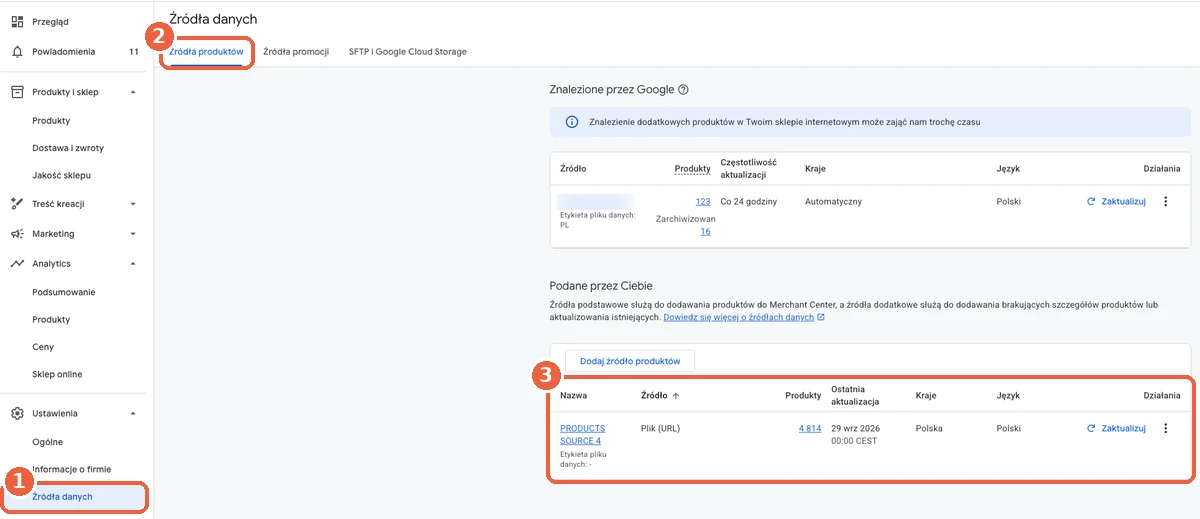
Task: Click Zaktualizuj for PRODUCTS SOURCE 4
Action: tap(1116, 428)
